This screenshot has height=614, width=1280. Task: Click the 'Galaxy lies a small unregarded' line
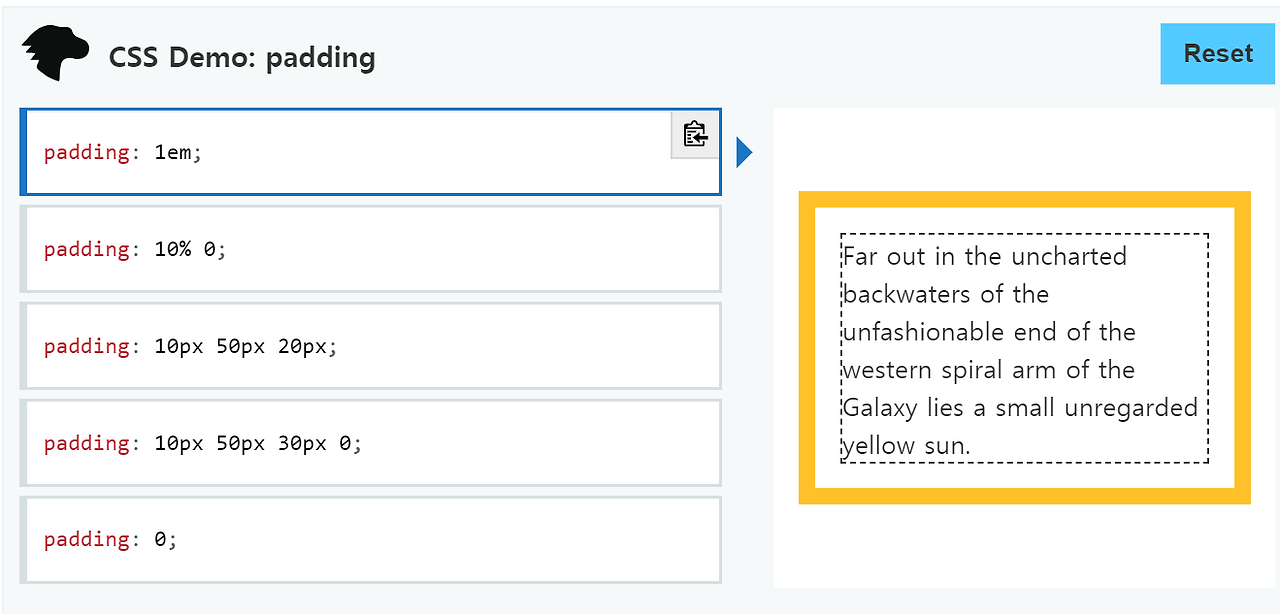click(1020, 408)
